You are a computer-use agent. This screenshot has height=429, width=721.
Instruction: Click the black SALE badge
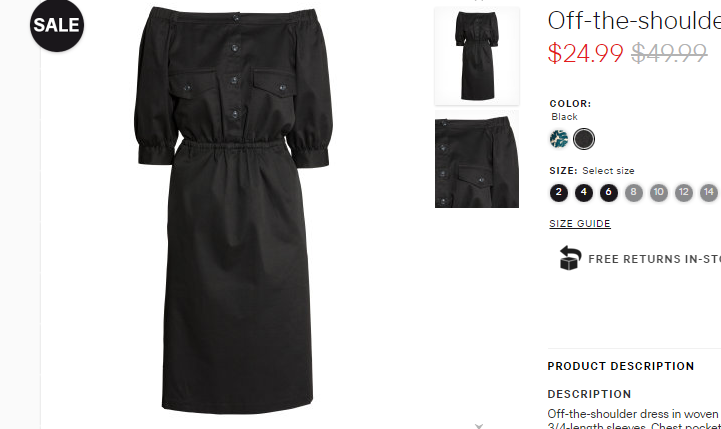pyautogui.click(x=57, y=25)
